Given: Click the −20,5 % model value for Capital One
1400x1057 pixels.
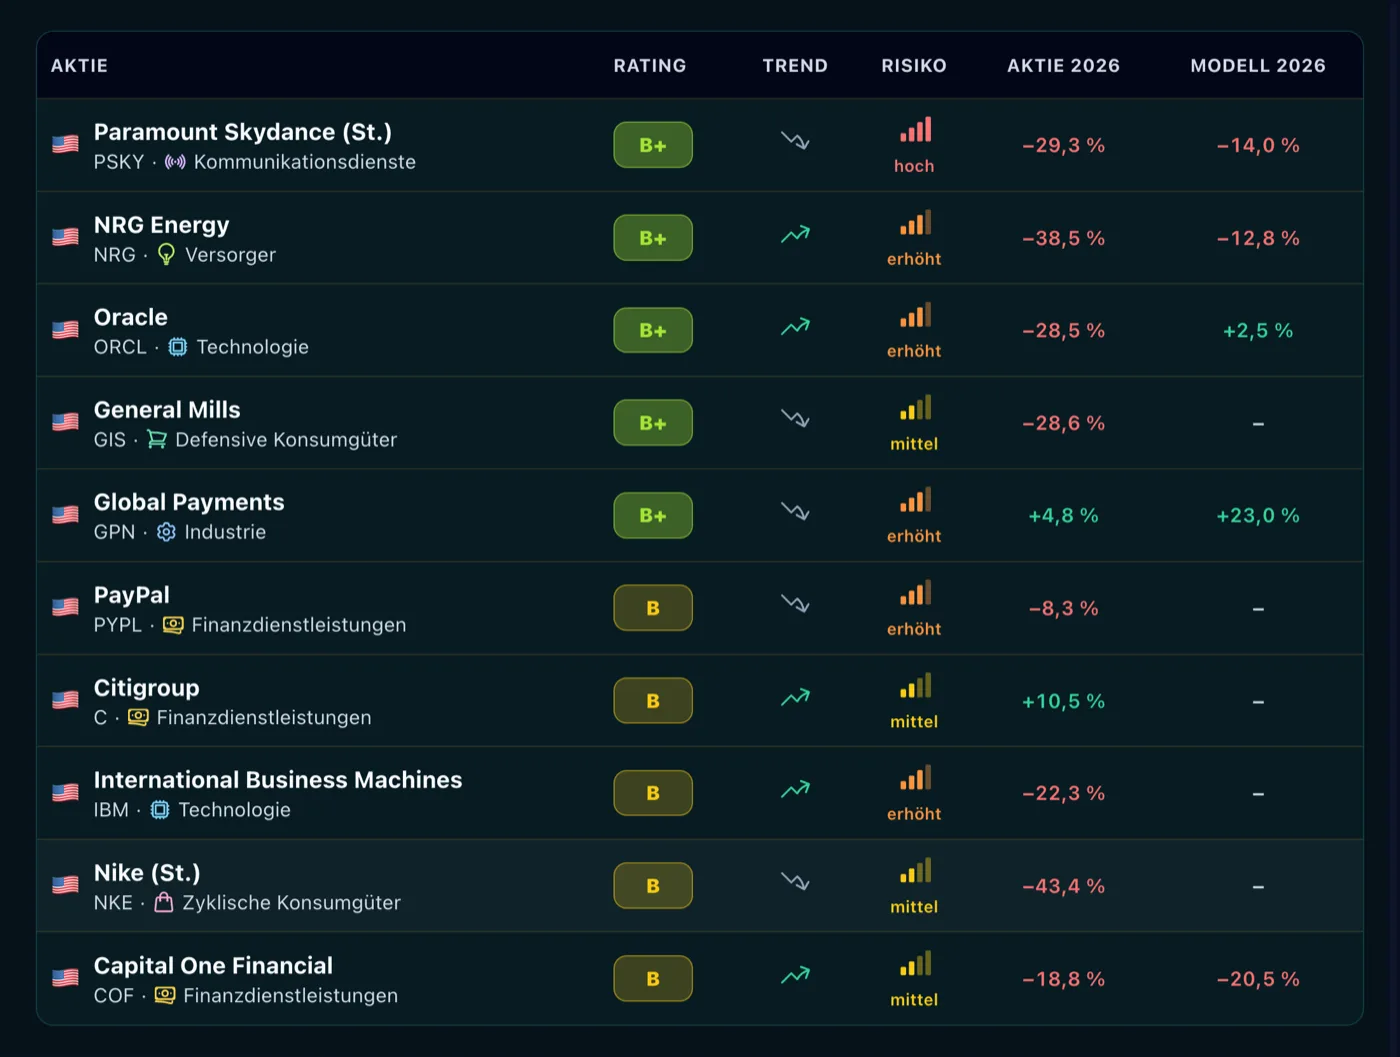Looking at the screenshot, I should pos(1258,979).
